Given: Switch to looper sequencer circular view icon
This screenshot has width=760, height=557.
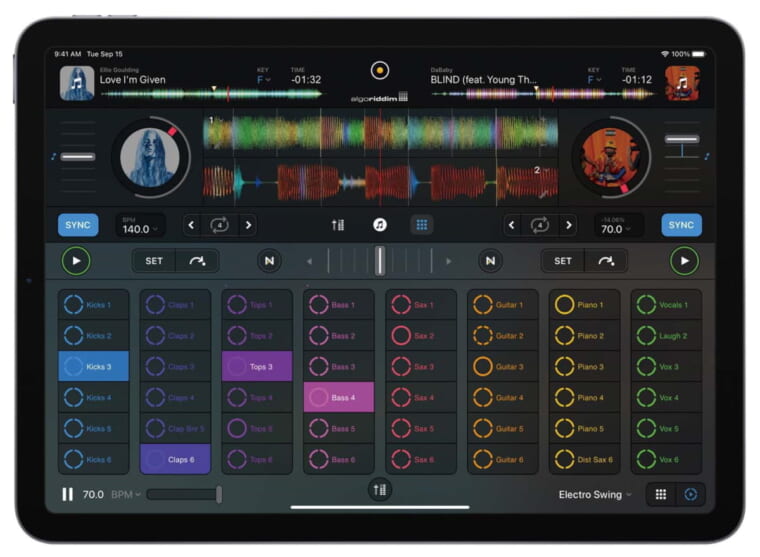Looking at the screenshot, I should pyautogui.click(x=691, y=494).
